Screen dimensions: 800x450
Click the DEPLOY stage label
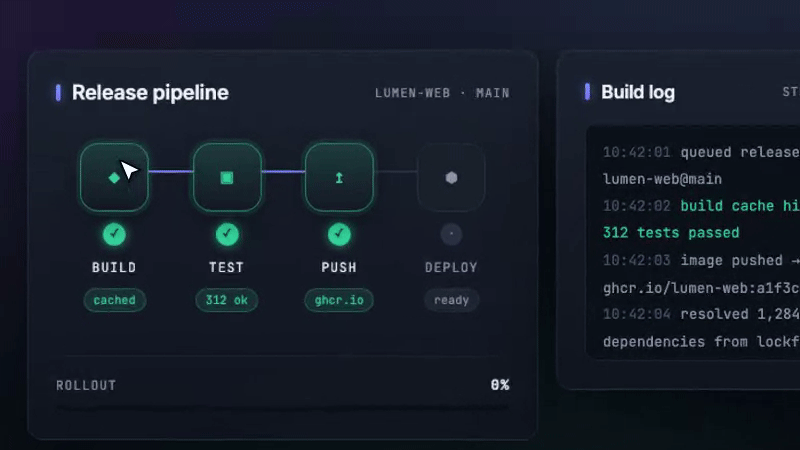click(x=452, y=267)
